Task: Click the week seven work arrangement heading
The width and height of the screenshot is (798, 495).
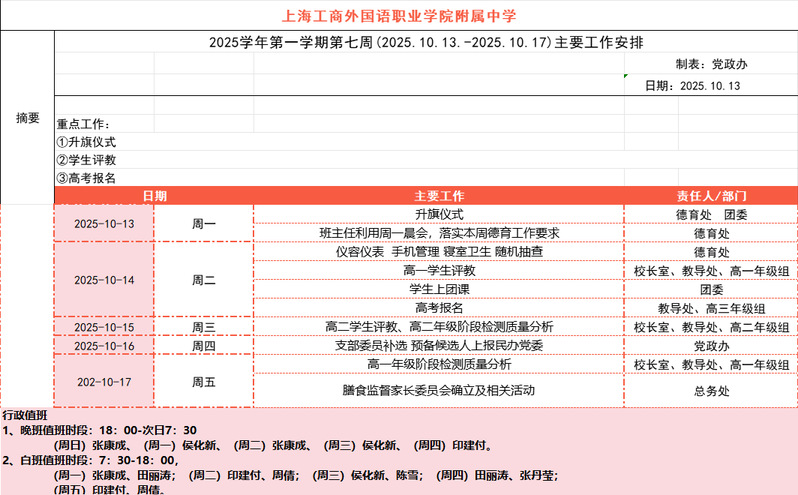Action: (x=426, y=42)
